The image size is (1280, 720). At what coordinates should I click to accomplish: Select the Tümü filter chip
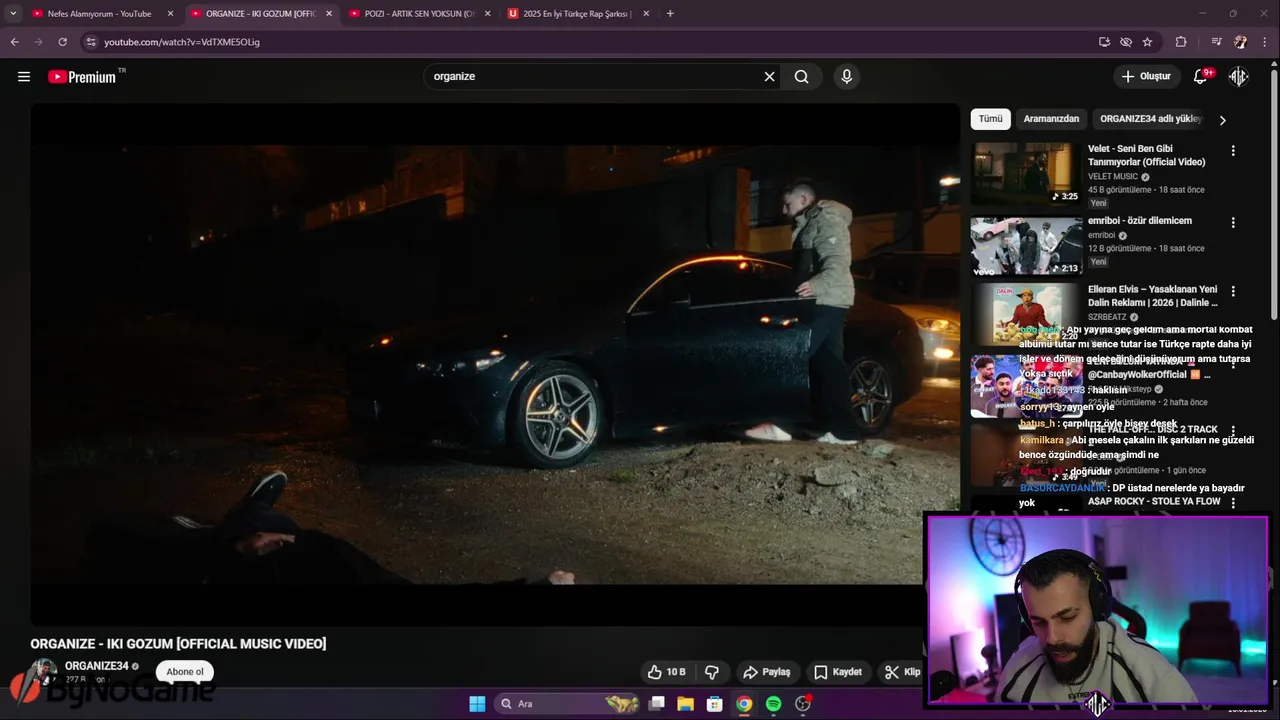click(x=990, y=119)
